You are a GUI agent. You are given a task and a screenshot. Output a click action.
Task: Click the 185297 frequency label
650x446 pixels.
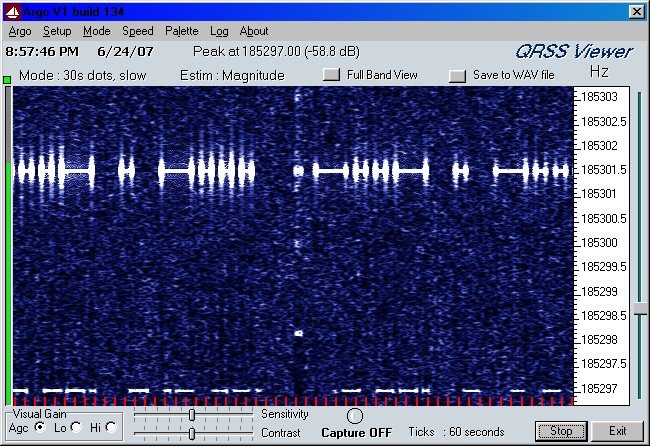(599, 389)
